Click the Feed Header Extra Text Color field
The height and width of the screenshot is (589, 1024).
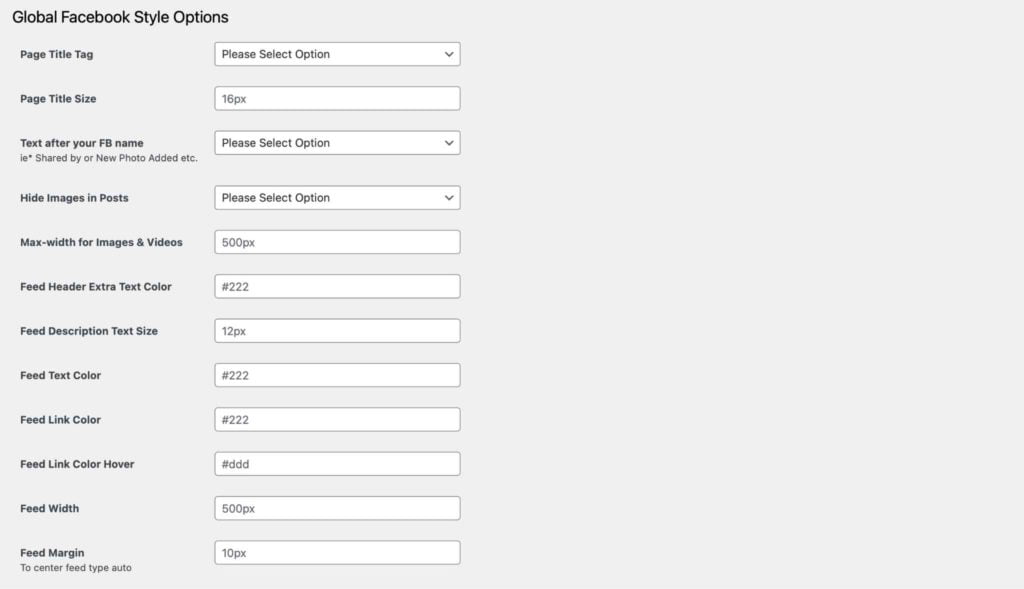coord(337,287)
